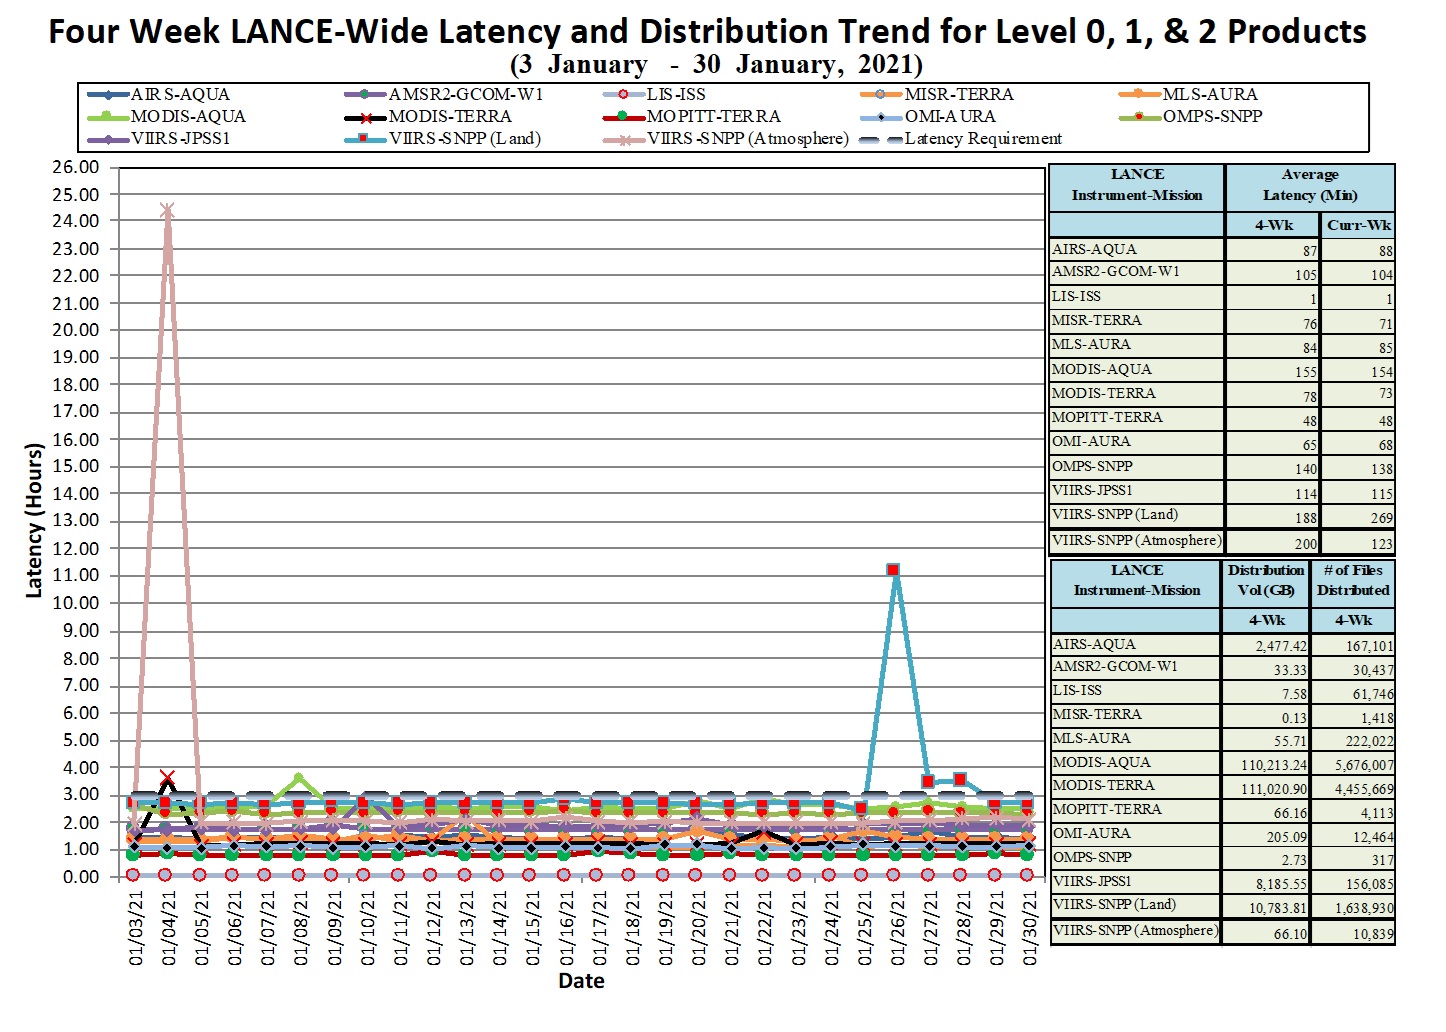The image size is (1446, 1032).
Task: Click the Curr-Wk column header
Action: click(1358, 225)
